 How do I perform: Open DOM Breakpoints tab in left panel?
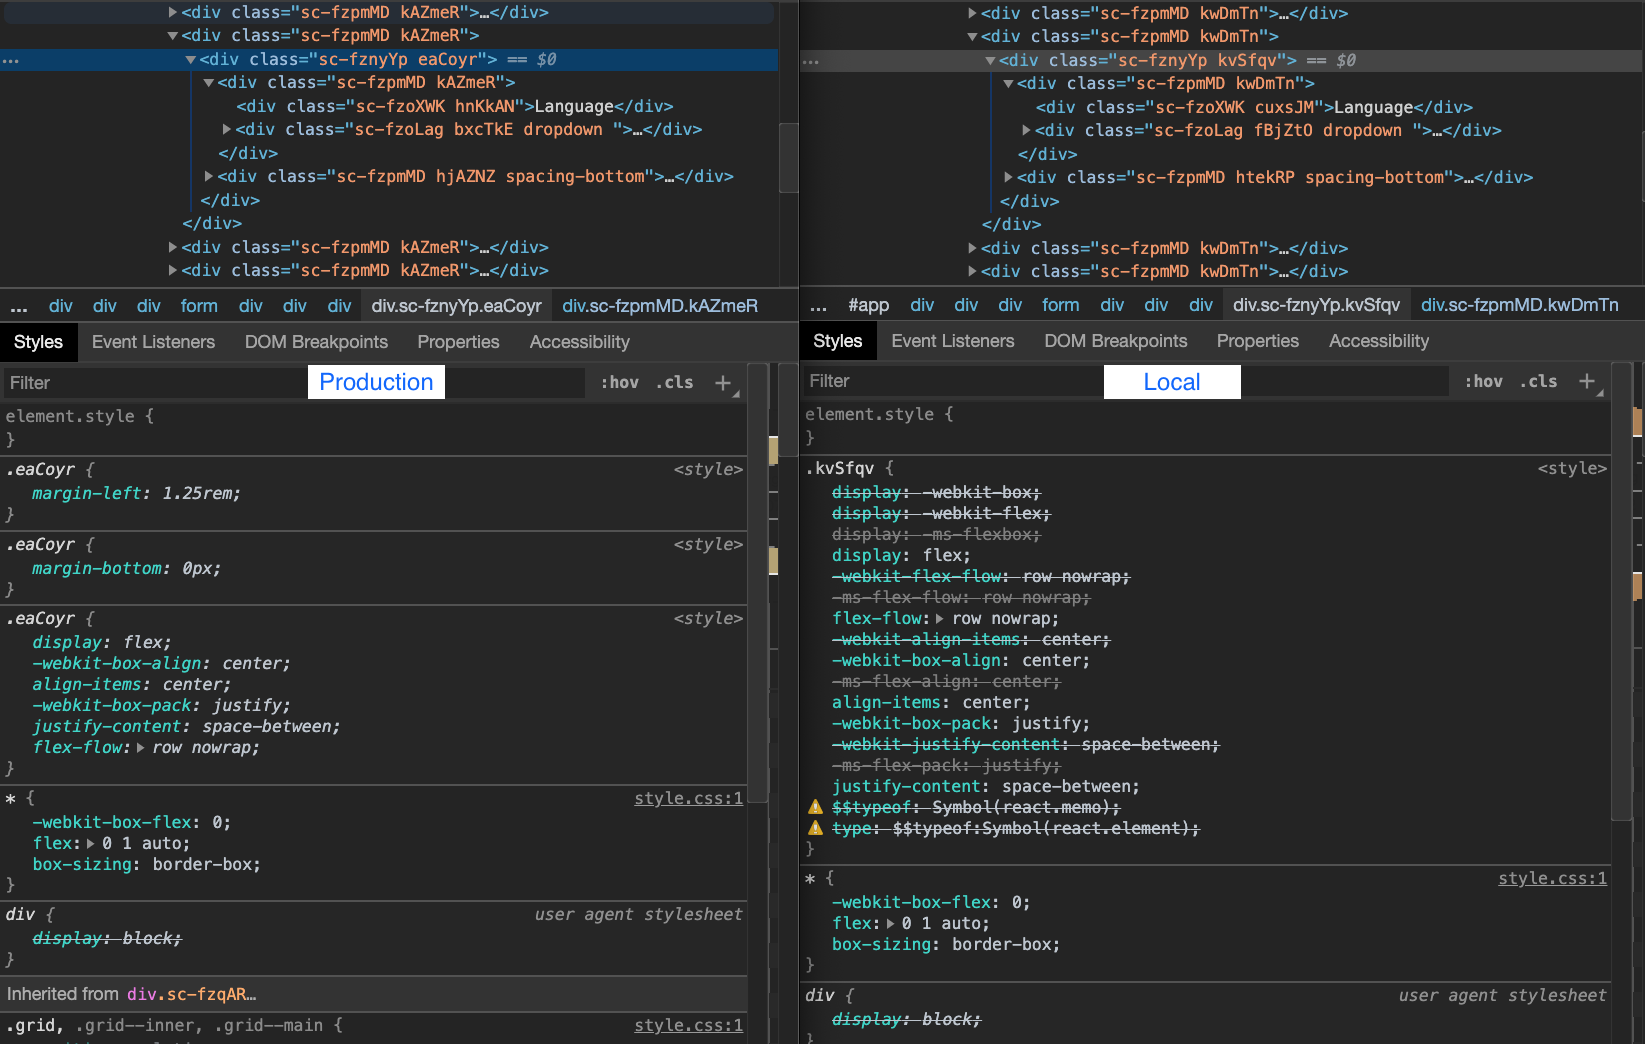316,342
